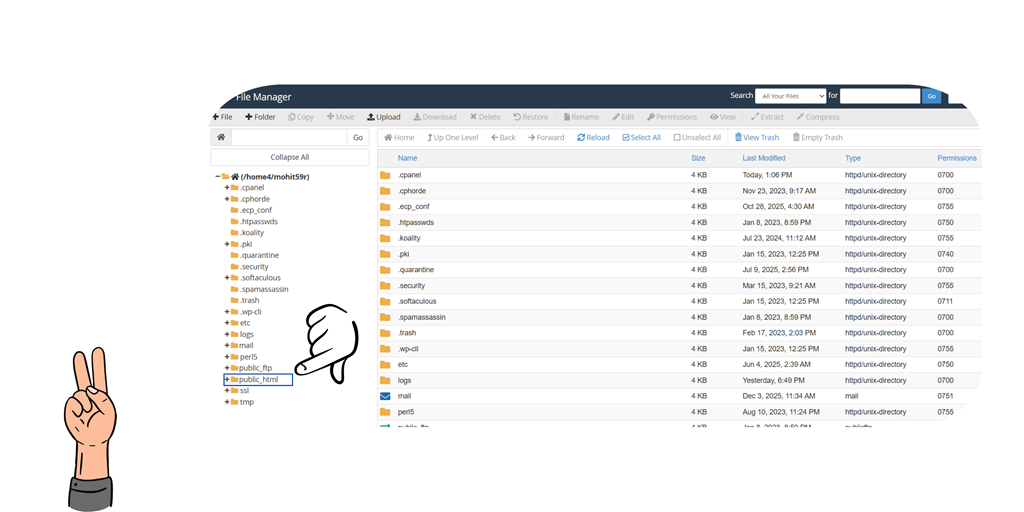Click the Reload icon

(x=593, y=137)
